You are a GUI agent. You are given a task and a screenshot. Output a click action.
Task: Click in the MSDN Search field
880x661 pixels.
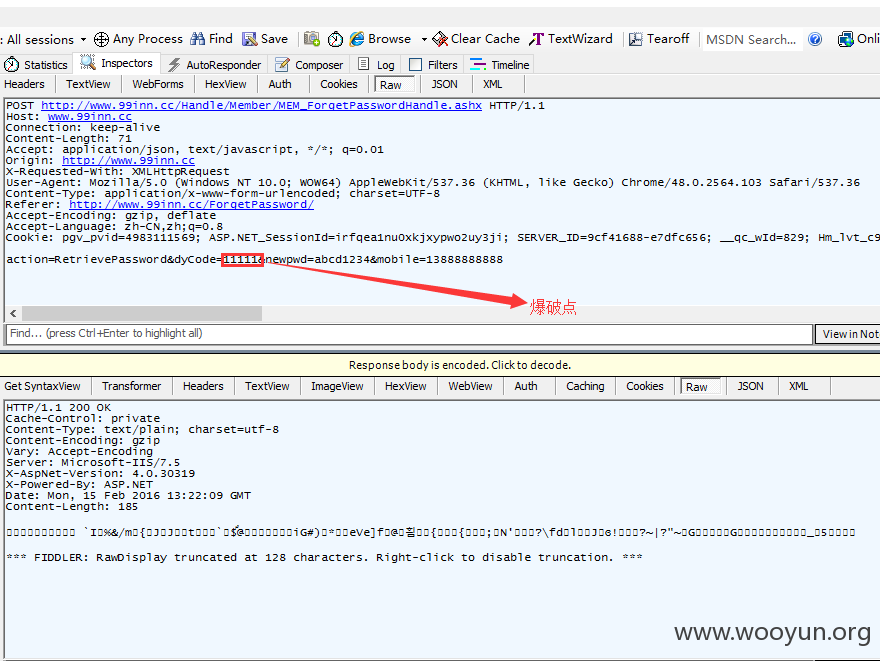[752, 39]
